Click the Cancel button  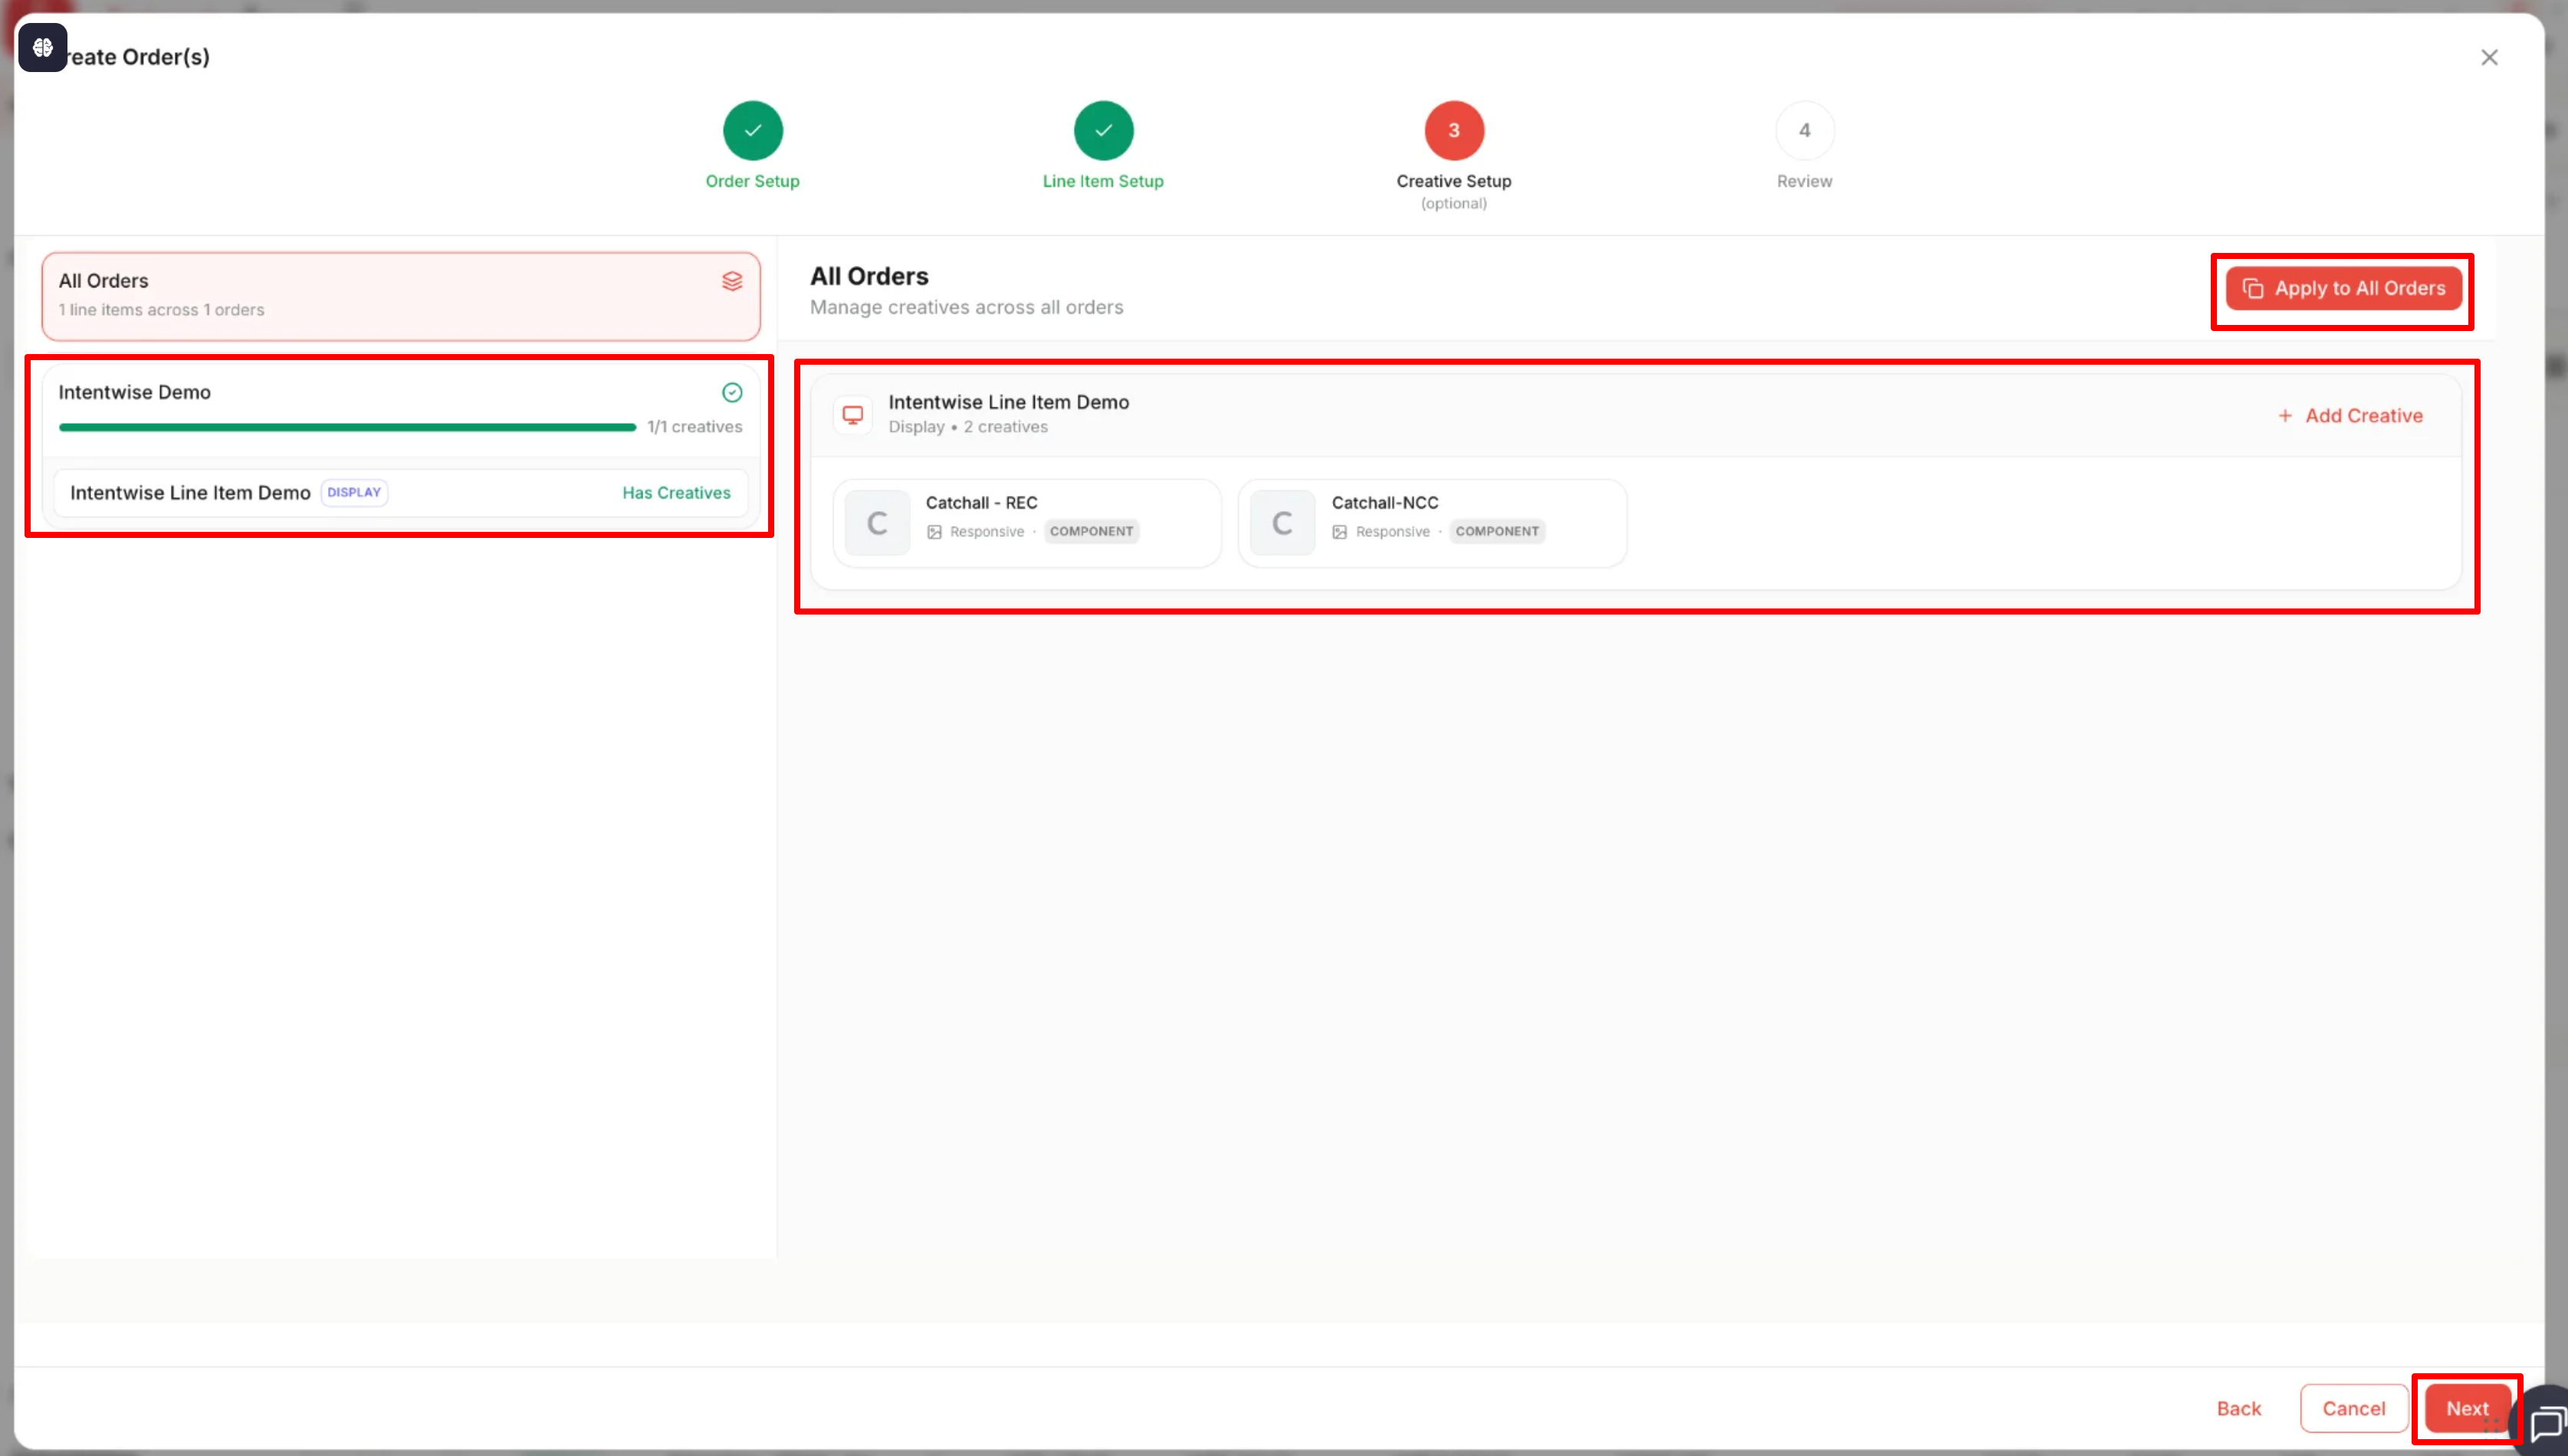2353,1408
